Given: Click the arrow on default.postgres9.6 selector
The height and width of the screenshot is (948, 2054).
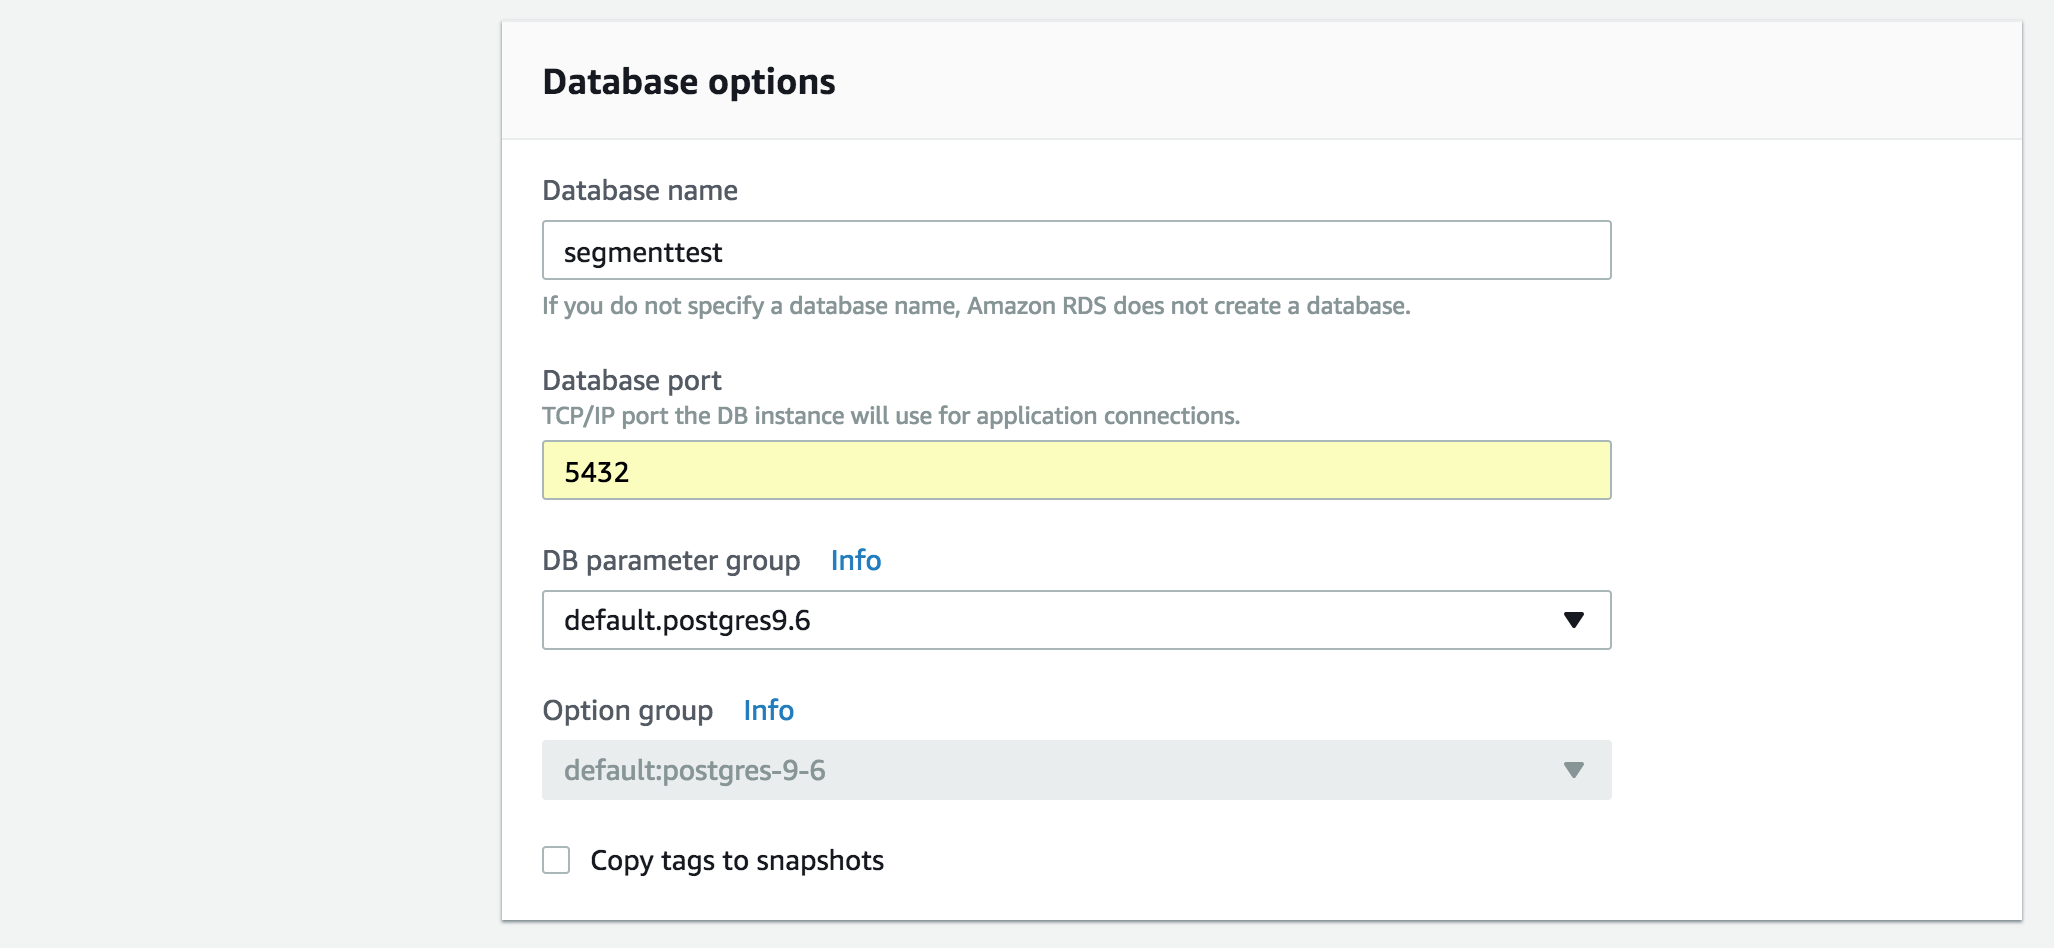Looking at the screenshot, I should 1573,620.
